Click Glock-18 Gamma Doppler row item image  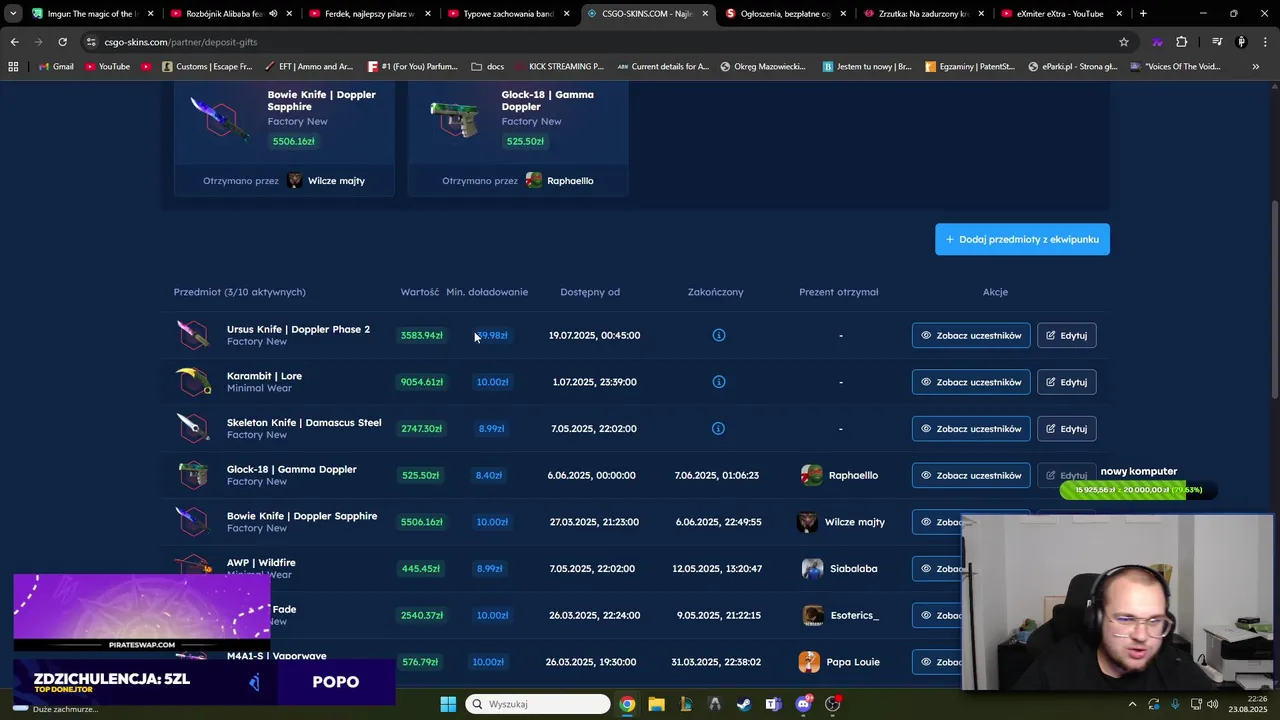[192, 475]
